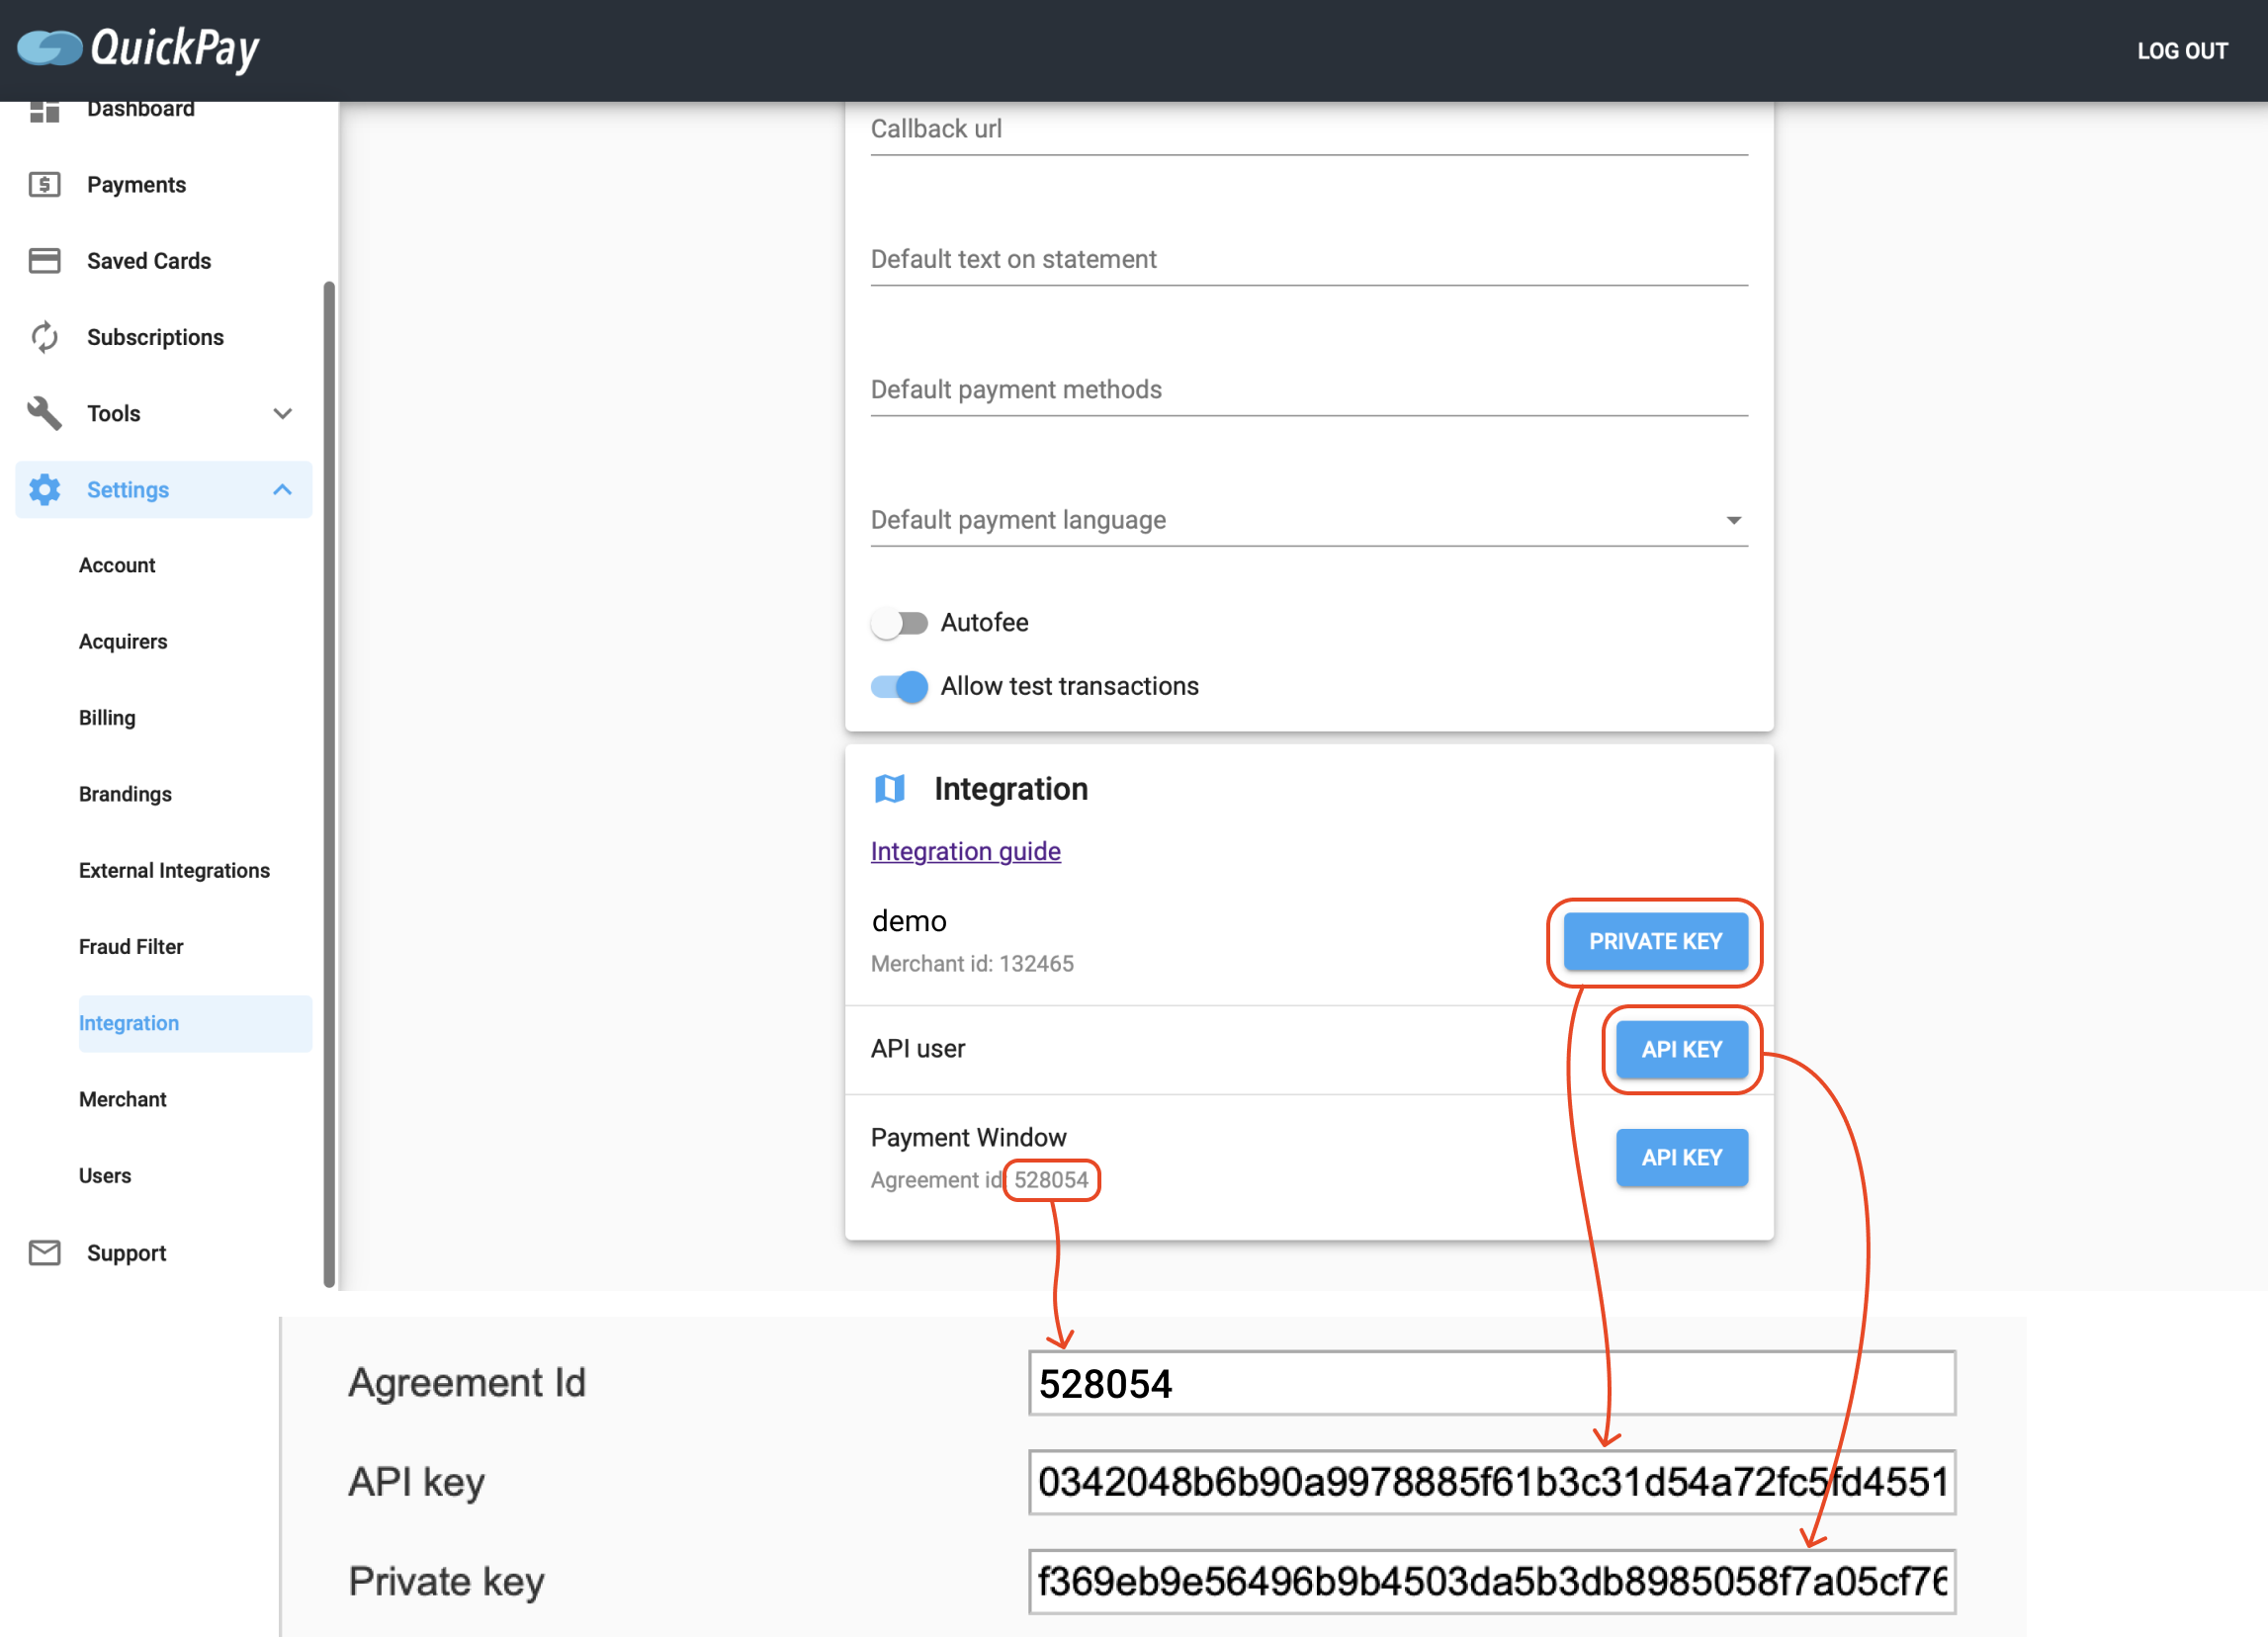Click the Agreement Id input field
Screen dimensions: 2268x1637
point(1492,1383)
